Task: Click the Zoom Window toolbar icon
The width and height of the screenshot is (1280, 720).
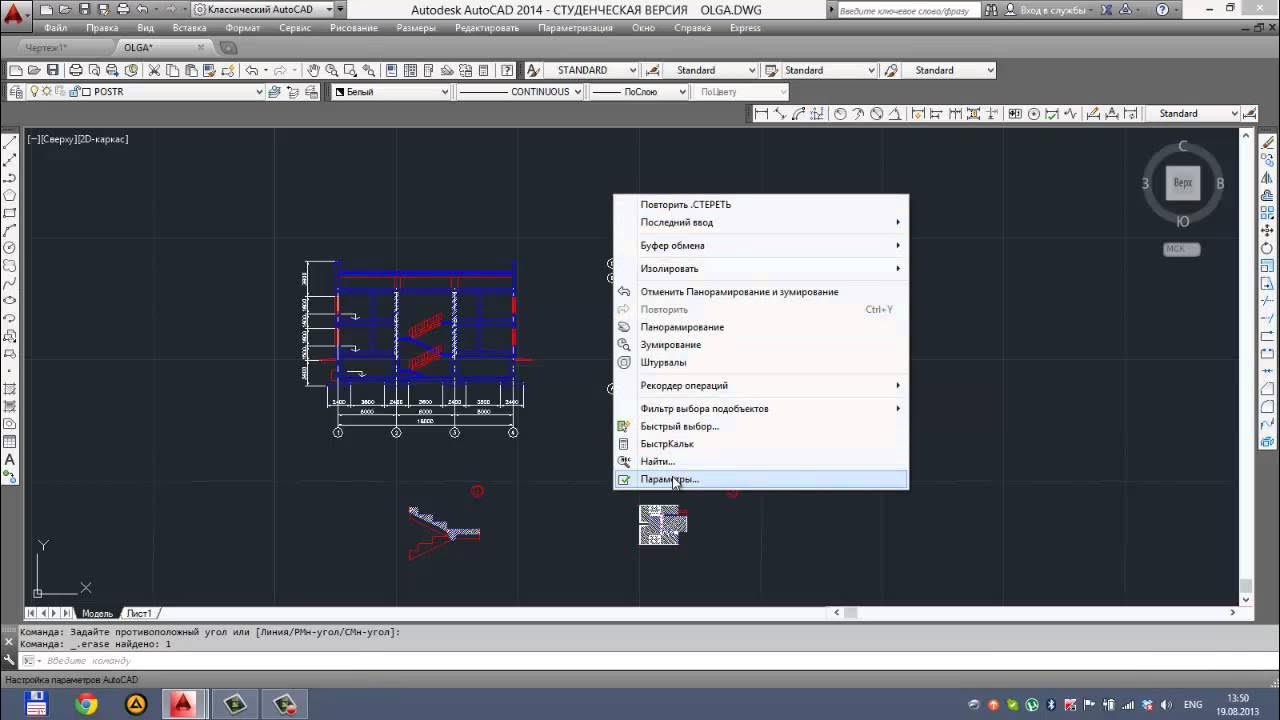Action: pyautogui.click(x=350, y=70)
